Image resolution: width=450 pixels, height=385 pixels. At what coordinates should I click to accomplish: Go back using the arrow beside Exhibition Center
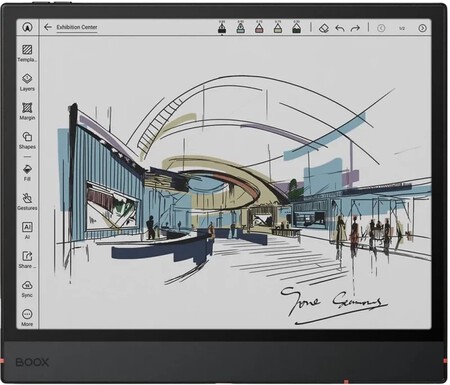coord(48,27)
